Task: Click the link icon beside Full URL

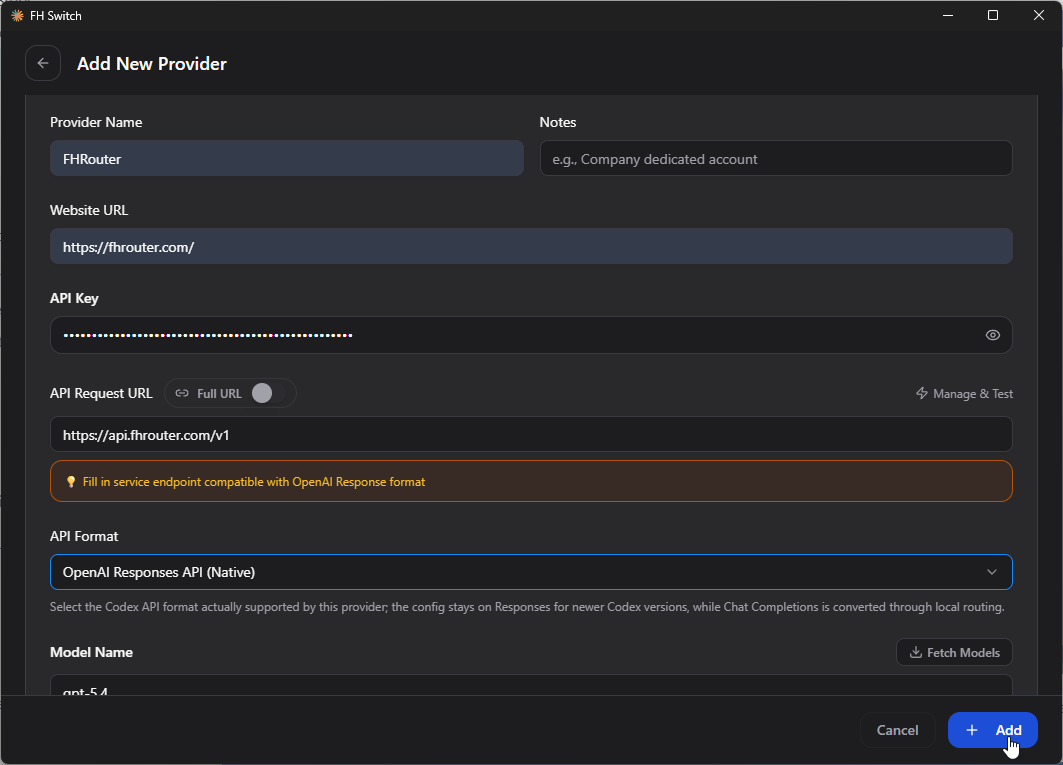Action: (x=182, y=393)
